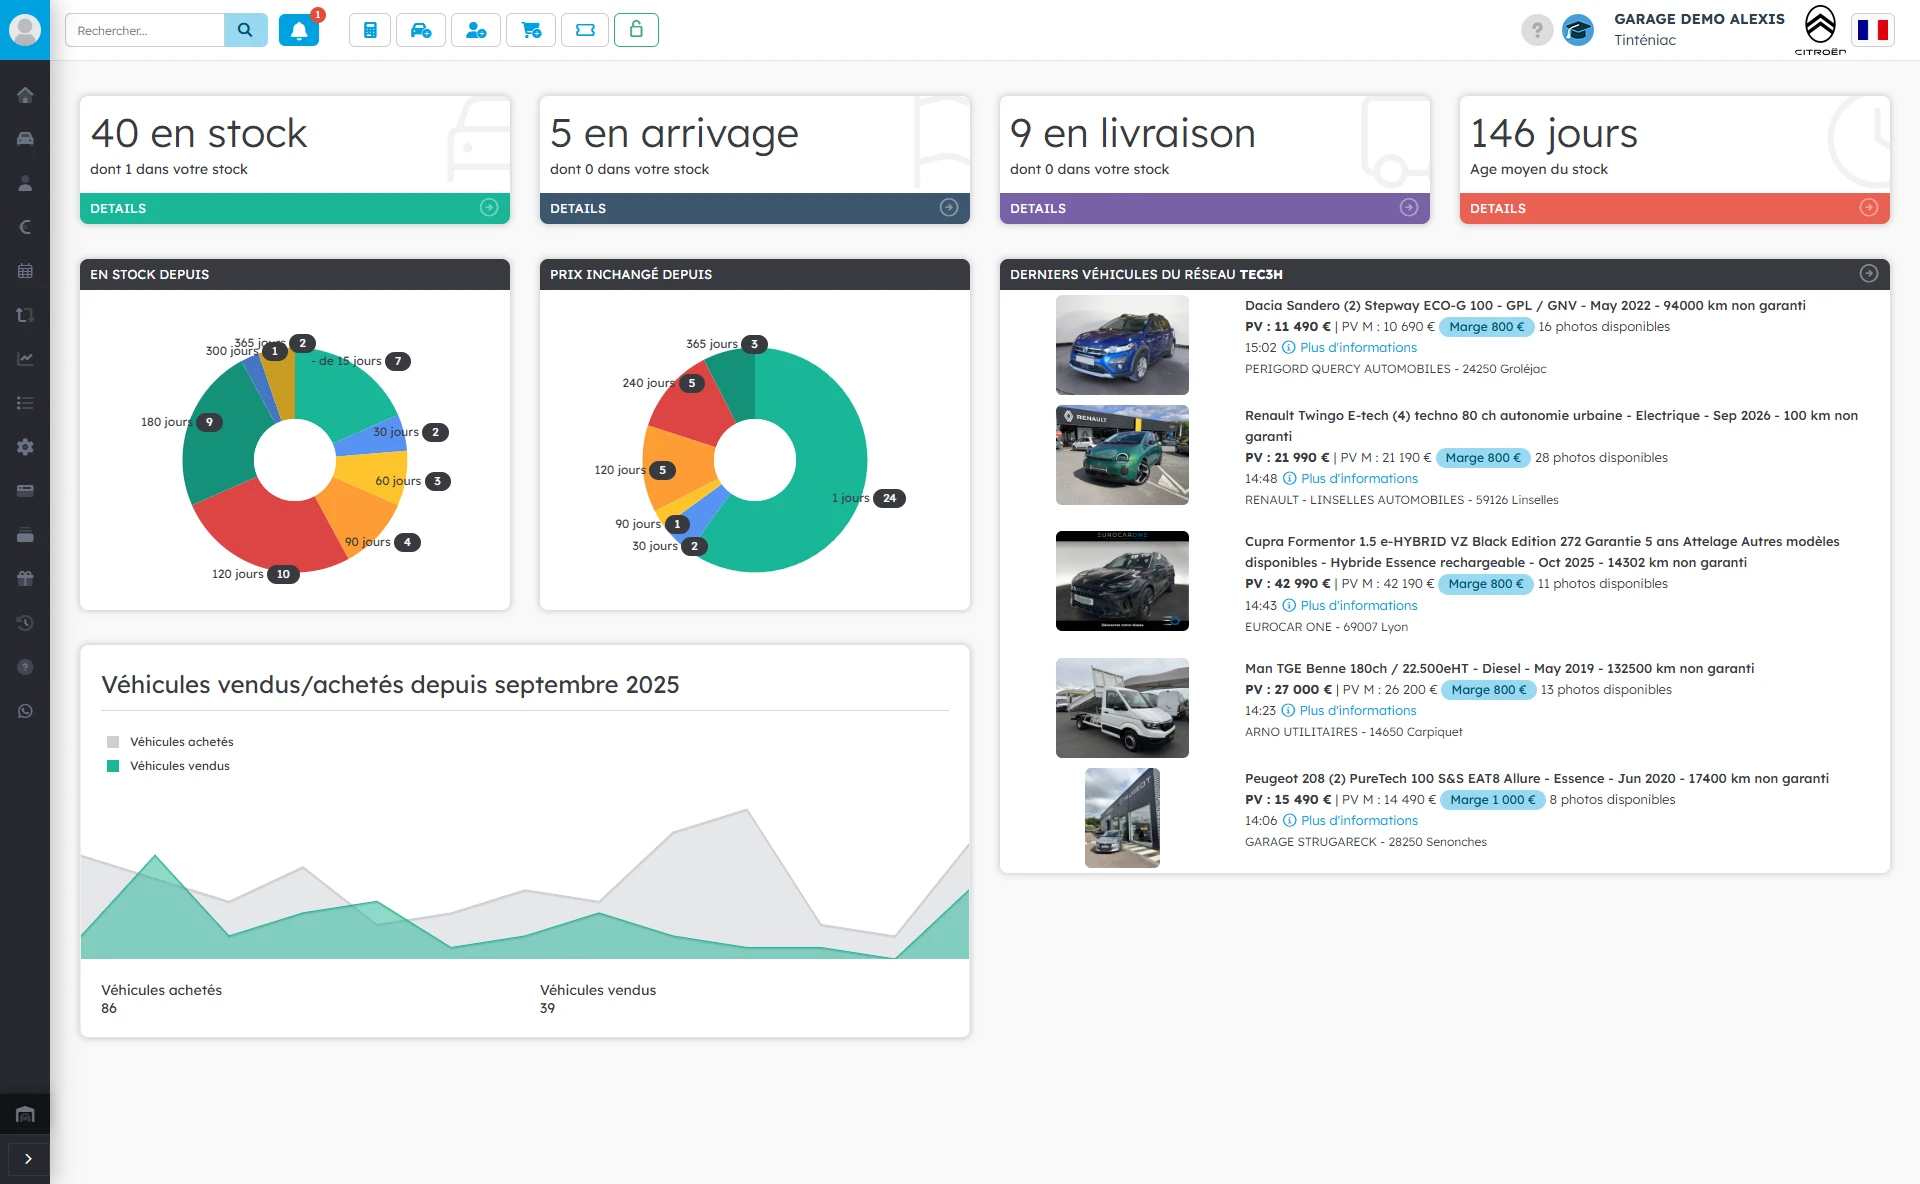The image size is (1920, 1184).
Task: Focus the Rechercher search field
Action: (145, 30)
